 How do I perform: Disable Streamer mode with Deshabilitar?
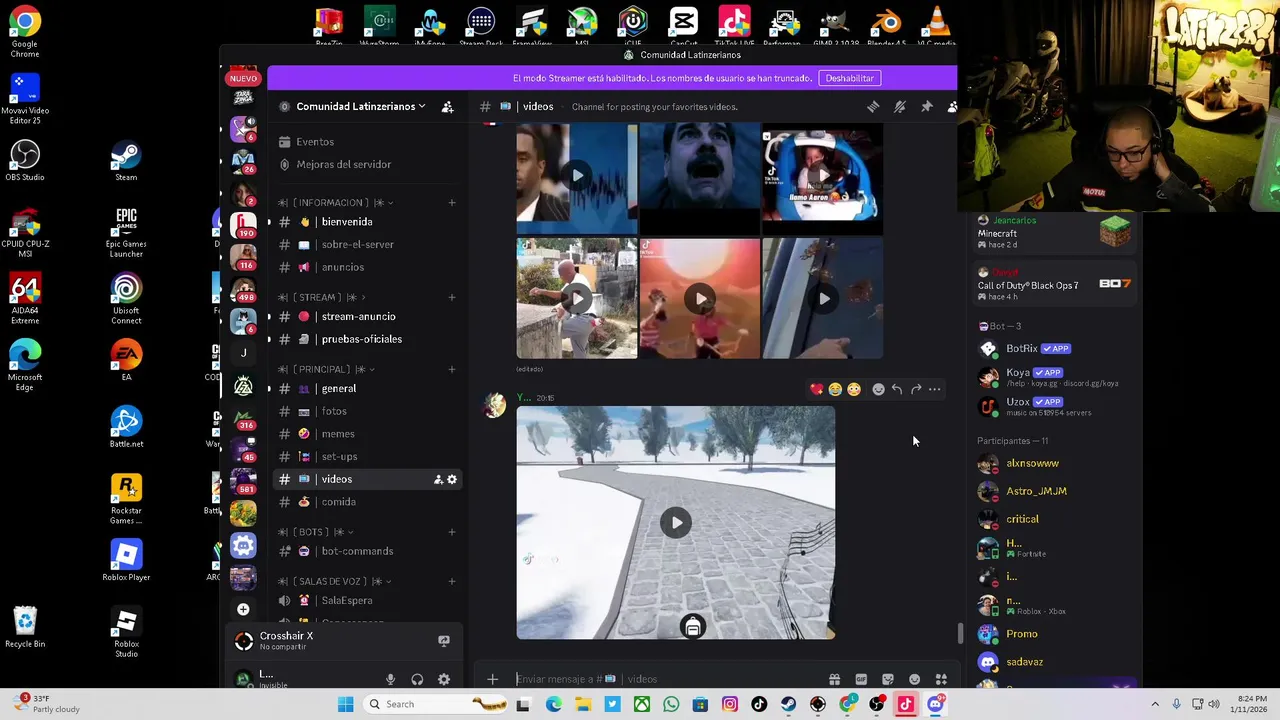[849, 78]
